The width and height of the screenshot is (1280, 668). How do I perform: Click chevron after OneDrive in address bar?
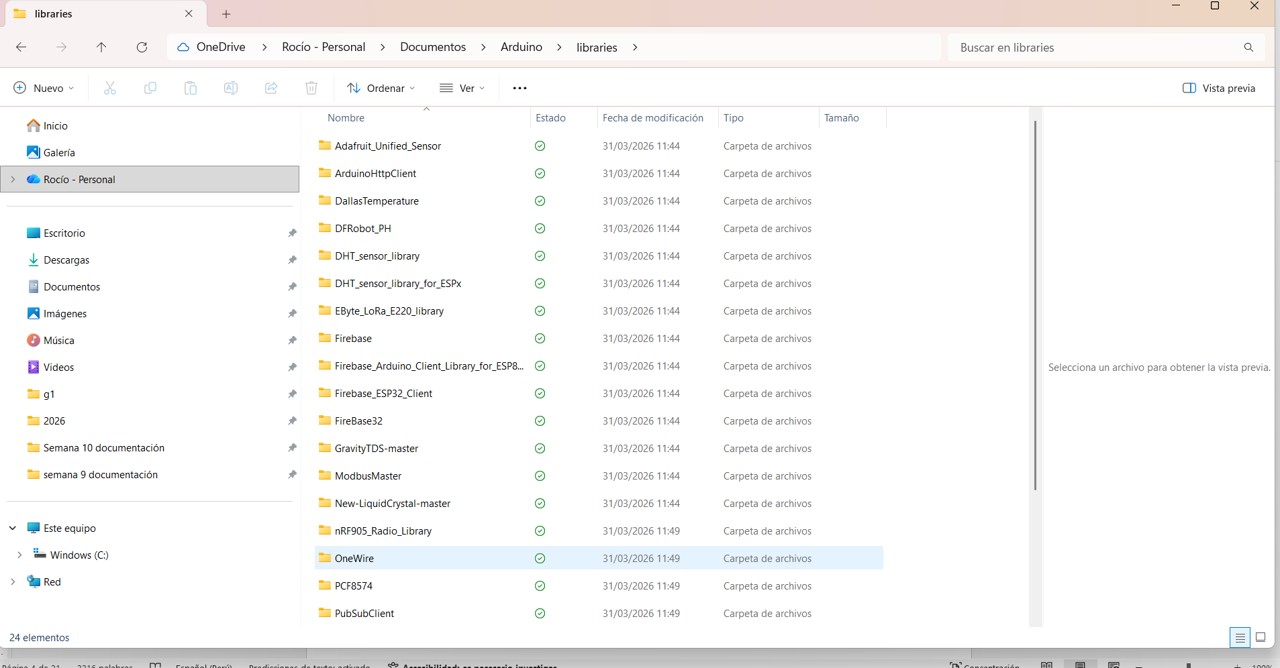click(265, 47)
